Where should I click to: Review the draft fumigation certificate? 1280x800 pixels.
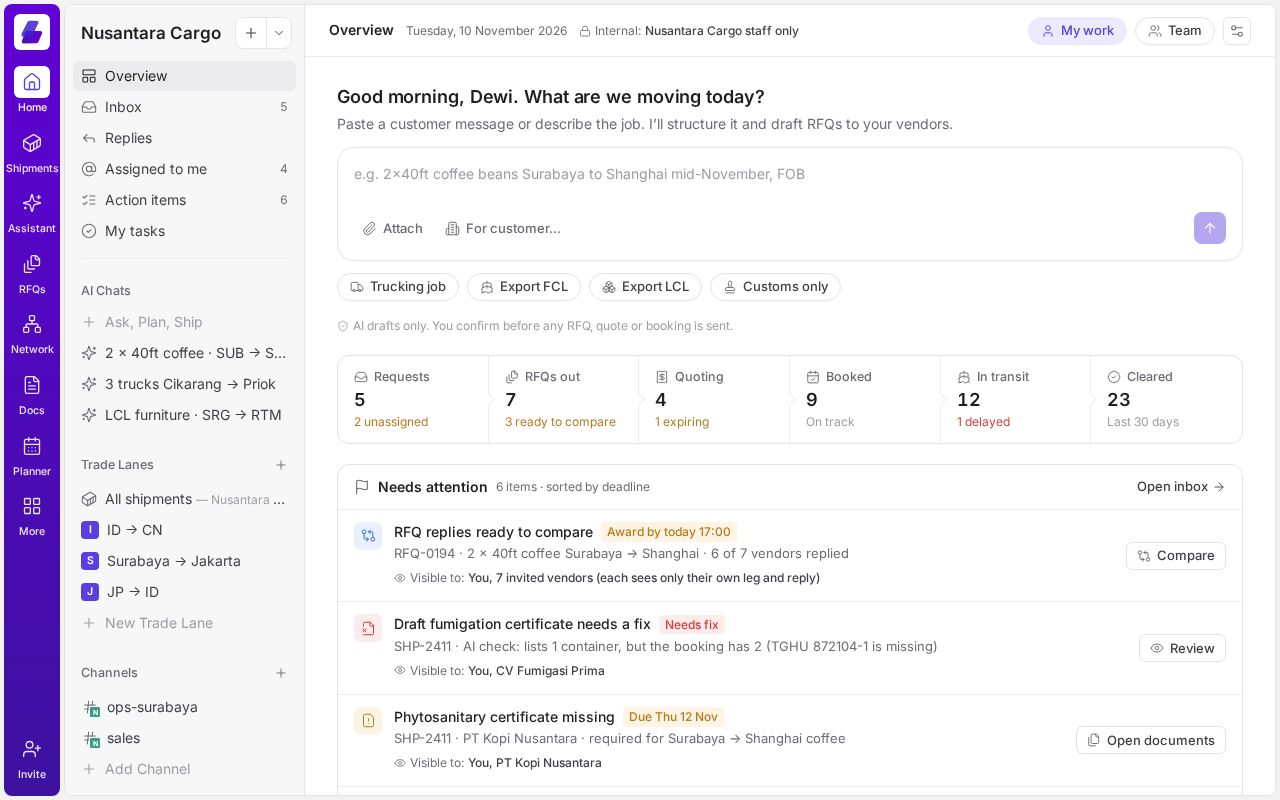(x=1182, y=648)
